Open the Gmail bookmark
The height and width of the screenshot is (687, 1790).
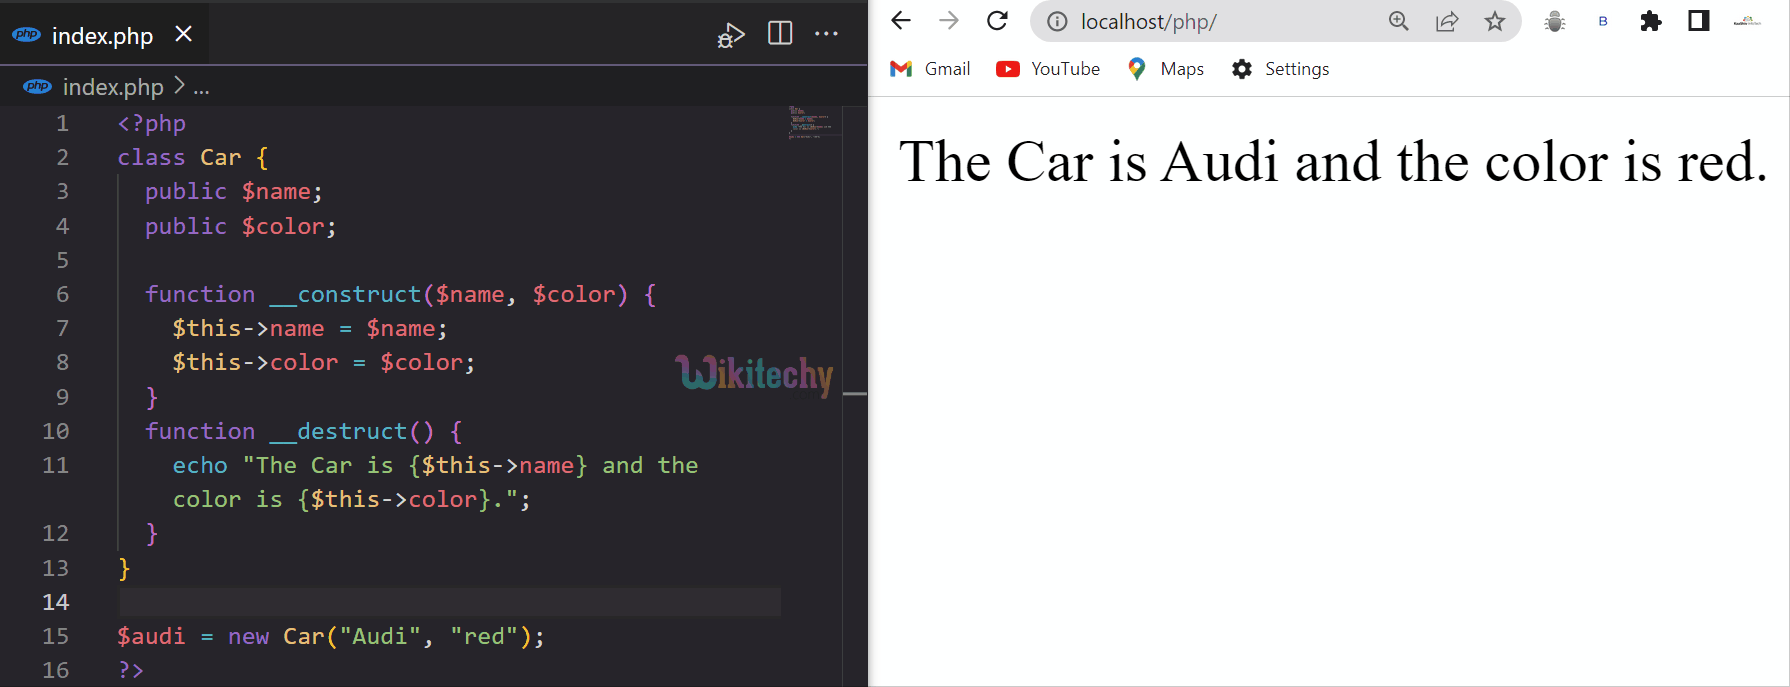pyautogui.click(x=930, y=69)
